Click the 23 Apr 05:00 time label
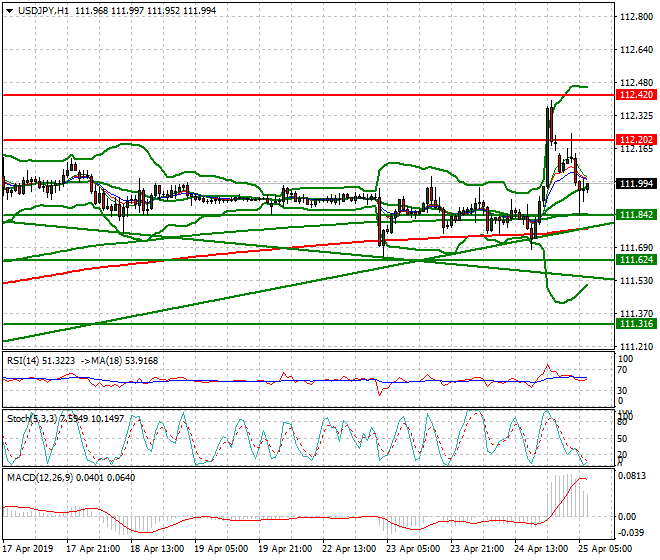This screenshot has width=660, height=560. pos(413,549)
